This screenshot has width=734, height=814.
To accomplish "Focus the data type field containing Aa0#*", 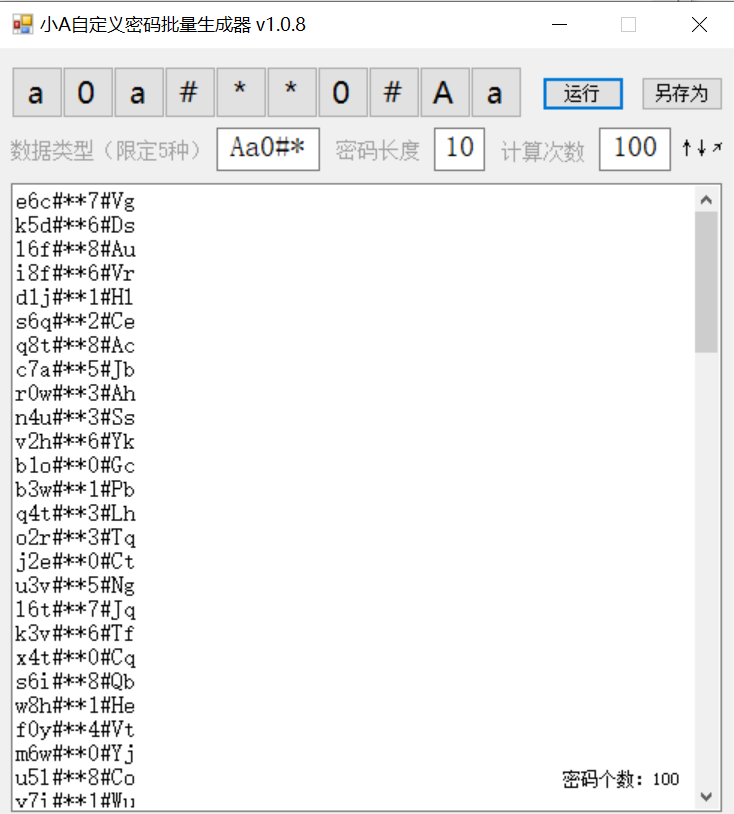I will (x=268, y=149).
